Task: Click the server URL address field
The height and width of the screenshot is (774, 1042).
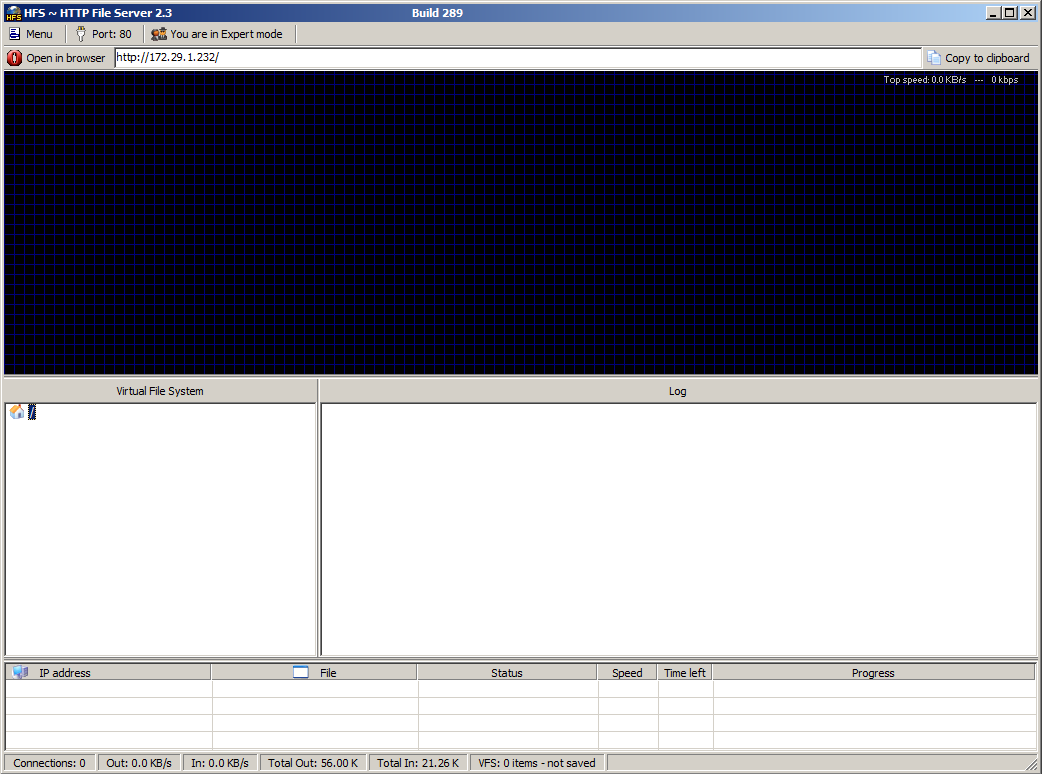Action: coord(517,58)
